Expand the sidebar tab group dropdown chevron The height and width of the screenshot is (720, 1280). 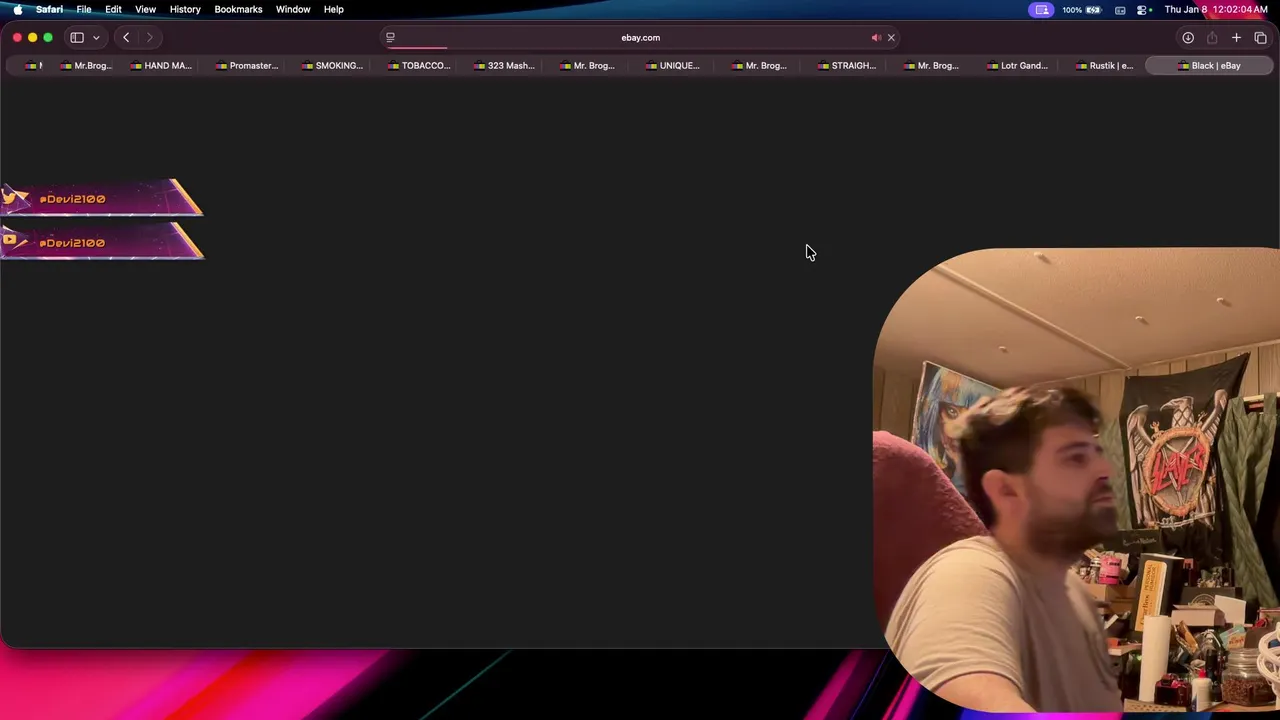[96, 37]
